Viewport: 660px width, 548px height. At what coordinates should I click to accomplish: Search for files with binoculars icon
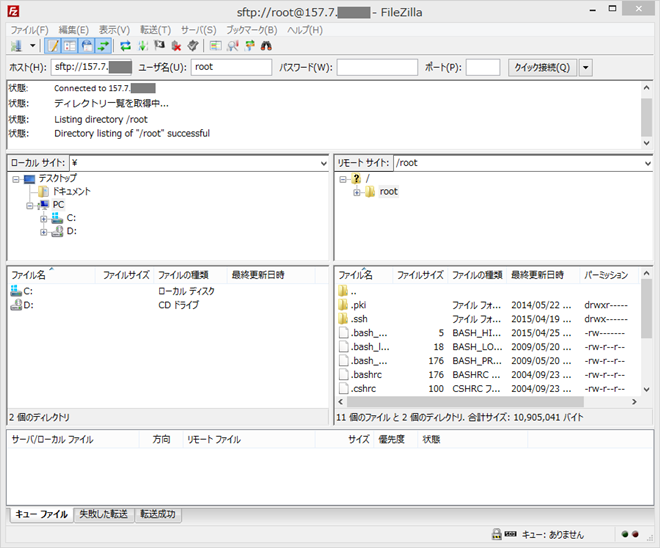tap(266, 45)
